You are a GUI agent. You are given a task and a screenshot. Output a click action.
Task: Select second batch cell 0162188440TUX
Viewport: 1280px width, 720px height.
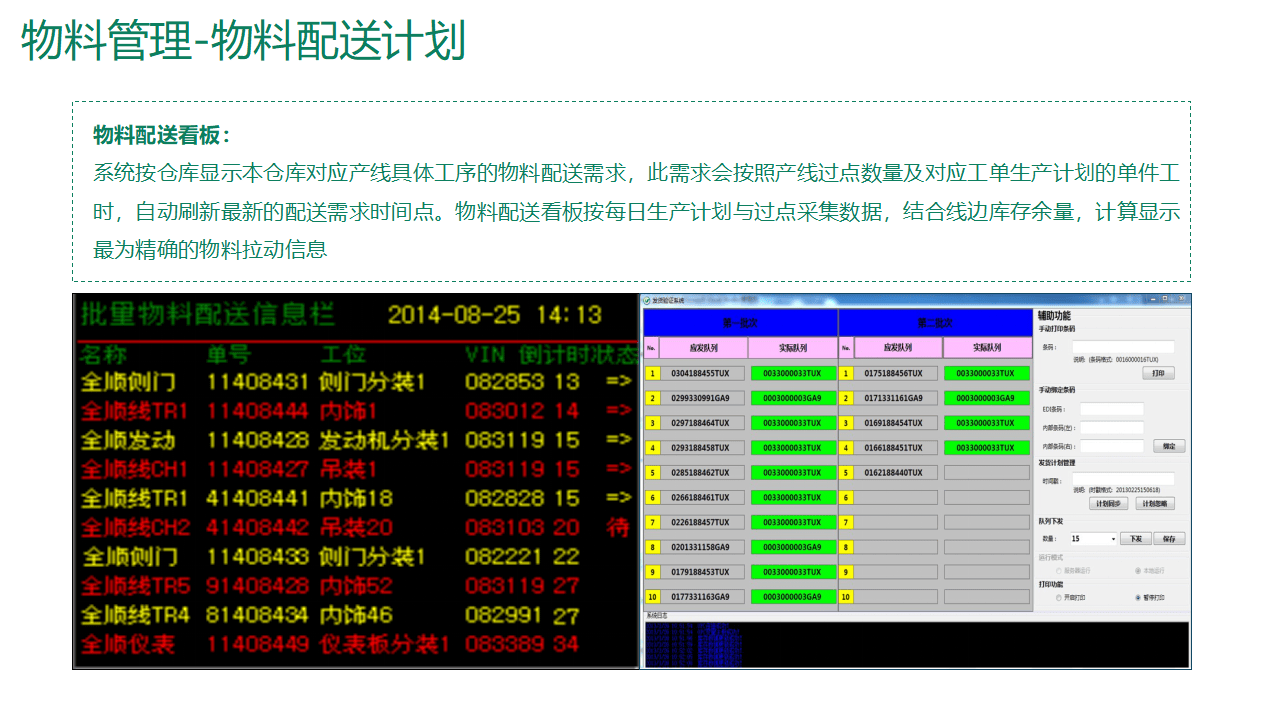click(895, 472)
